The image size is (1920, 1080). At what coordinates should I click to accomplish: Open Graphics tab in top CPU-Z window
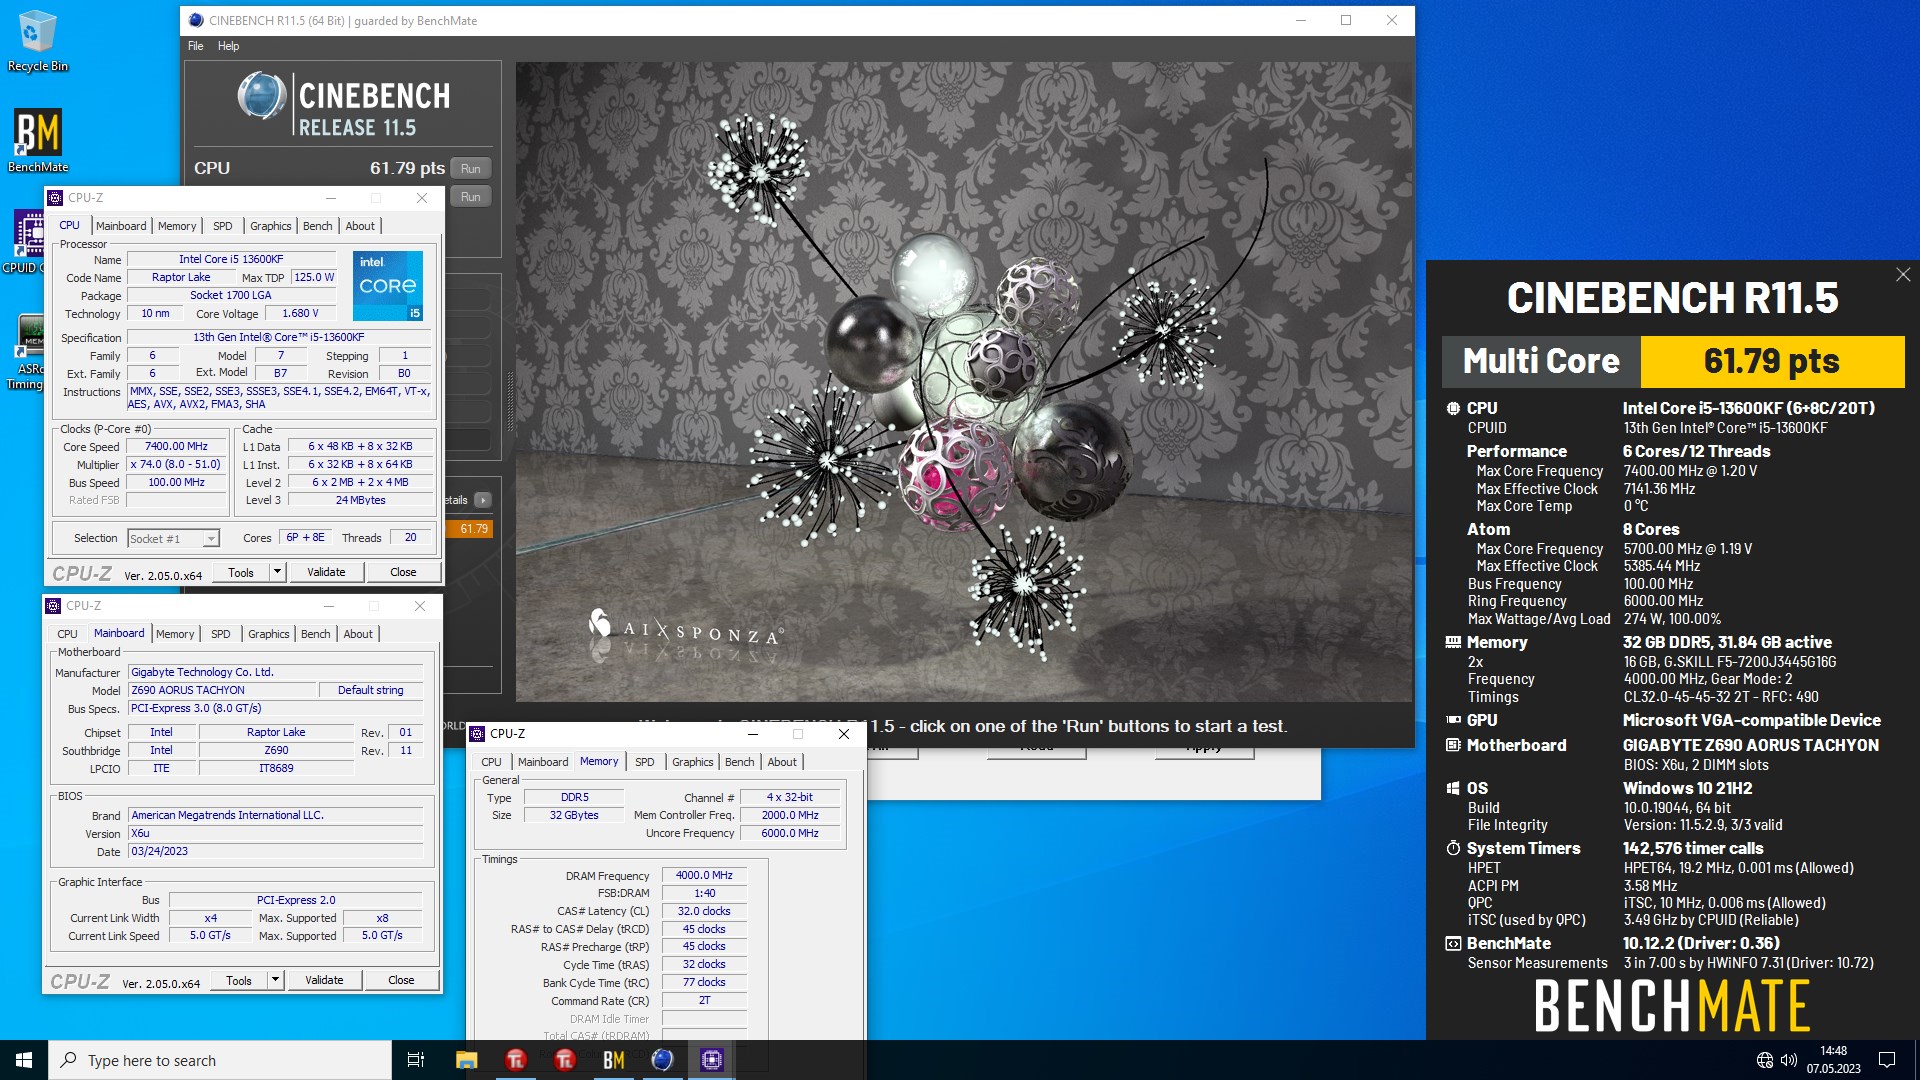[270, 226]
